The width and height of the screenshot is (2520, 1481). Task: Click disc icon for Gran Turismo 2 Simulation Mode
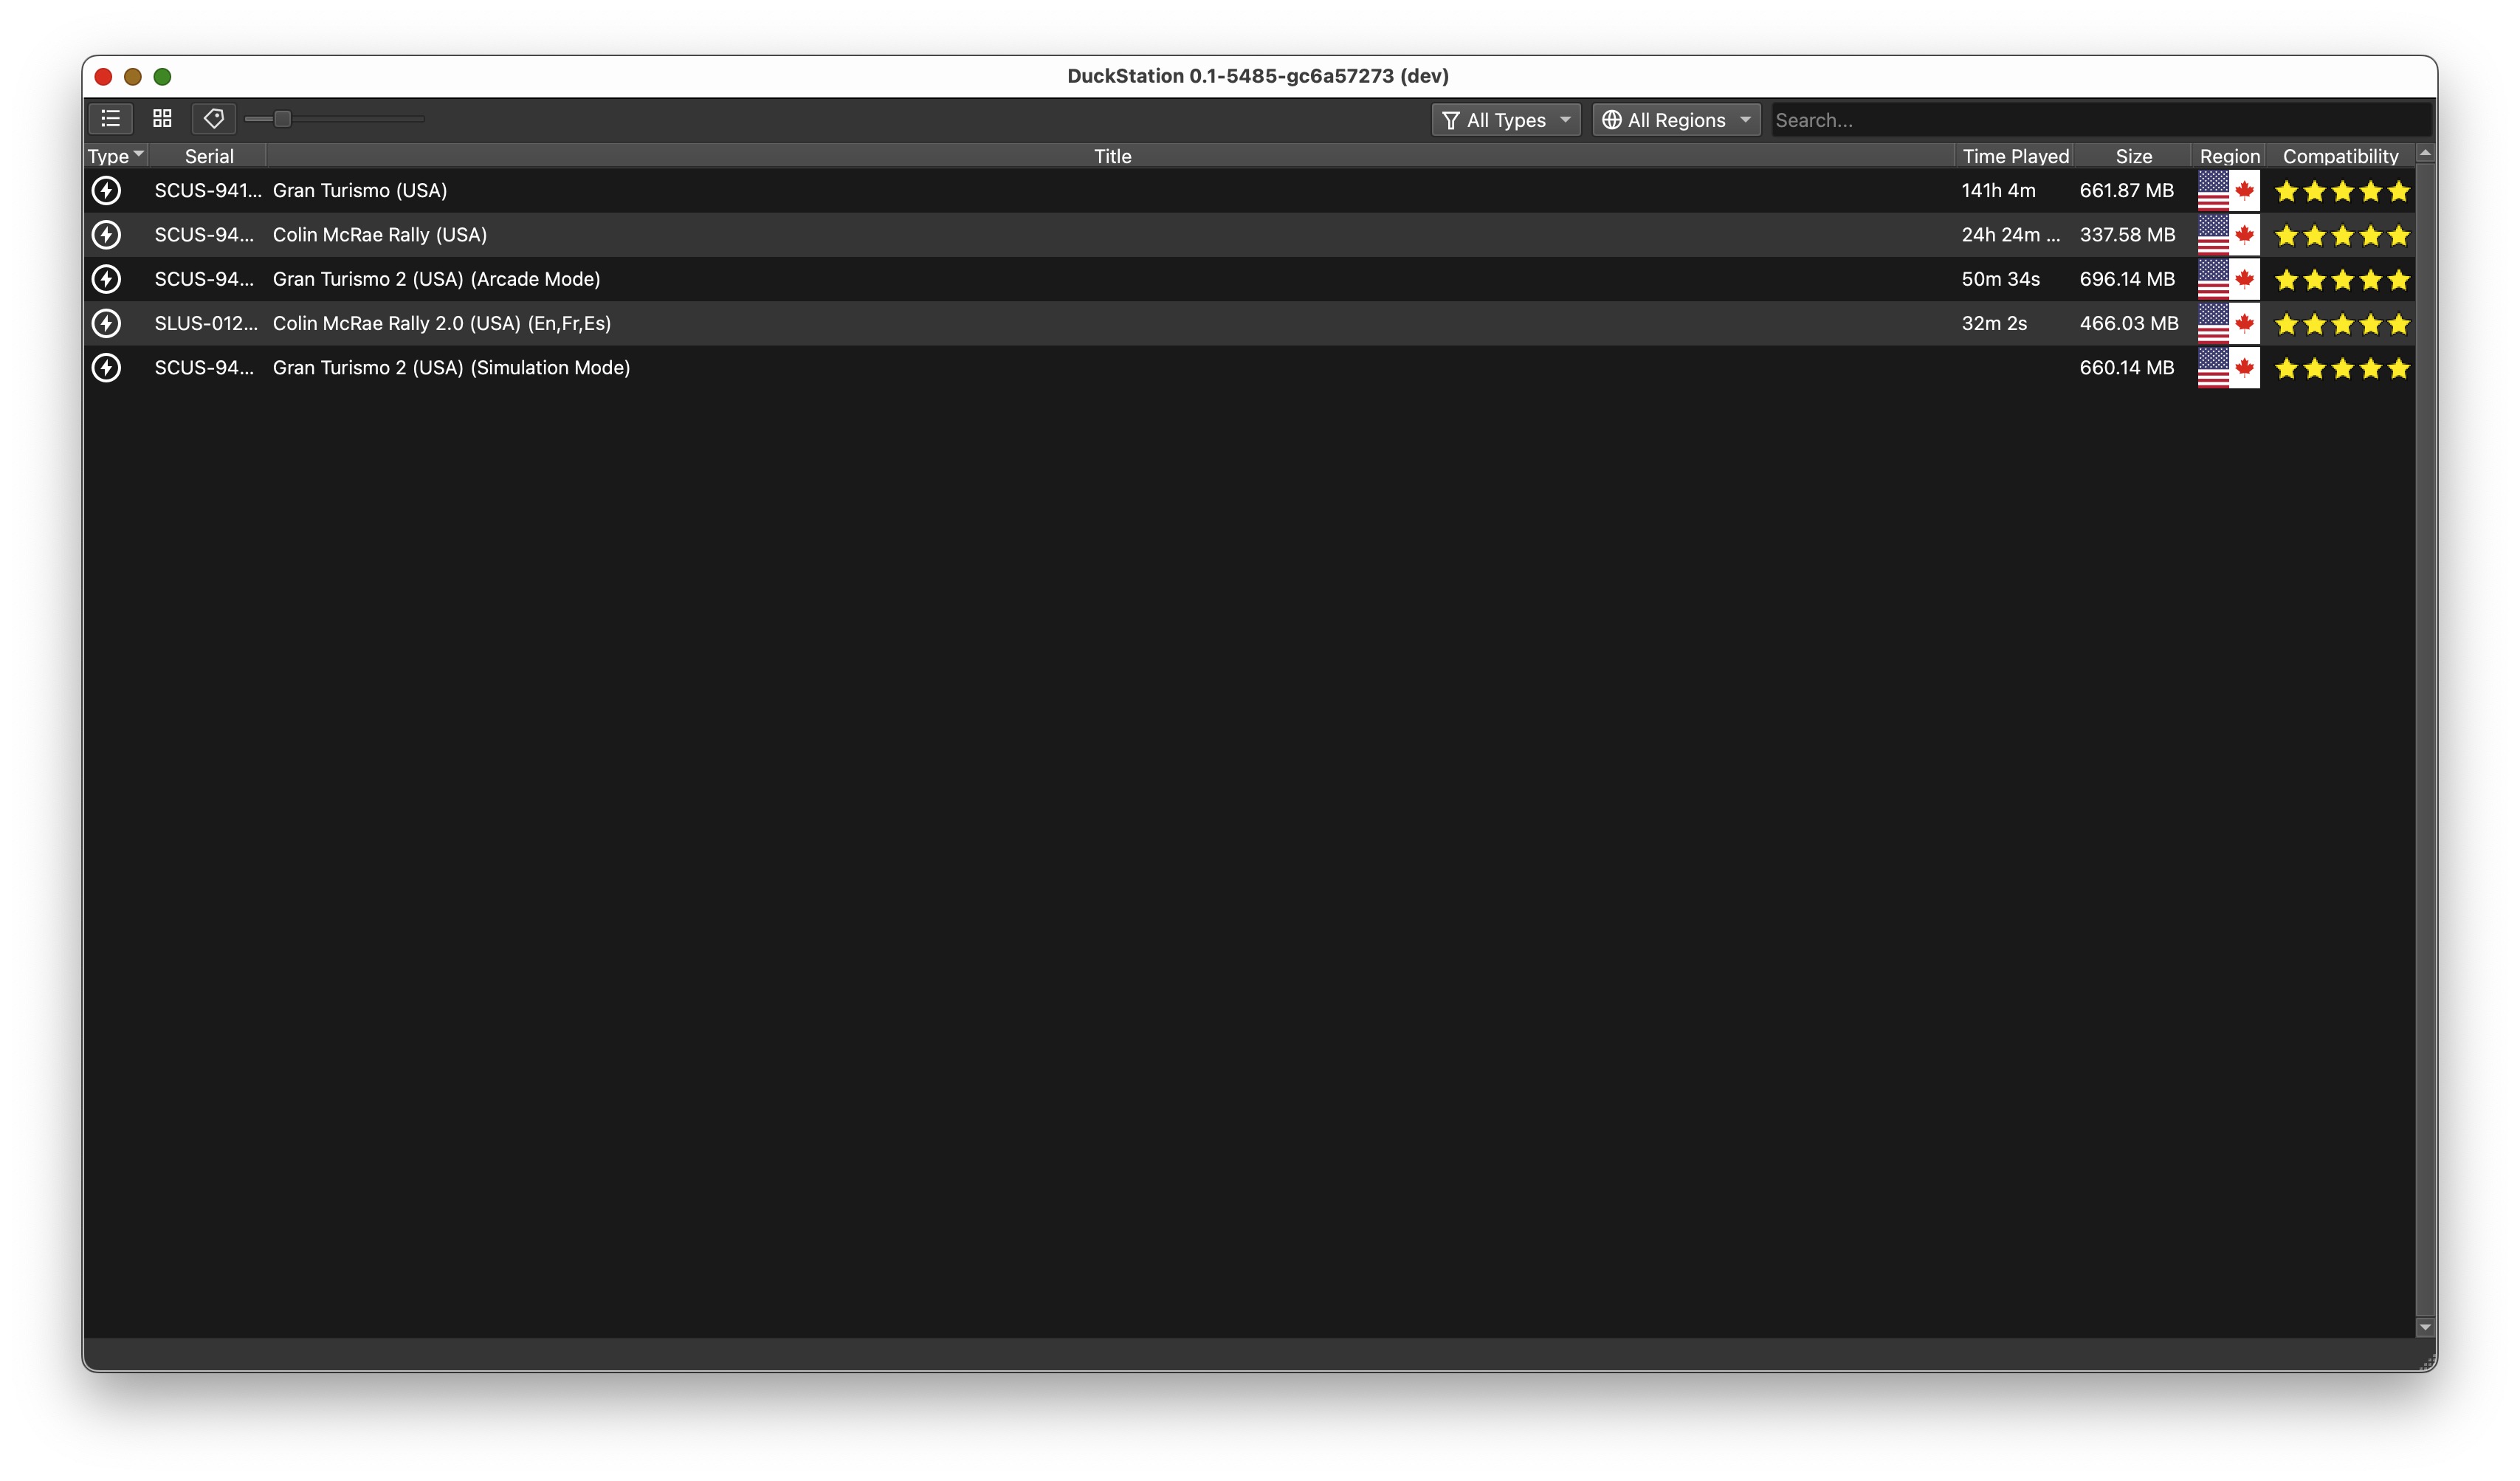(106, 368)
